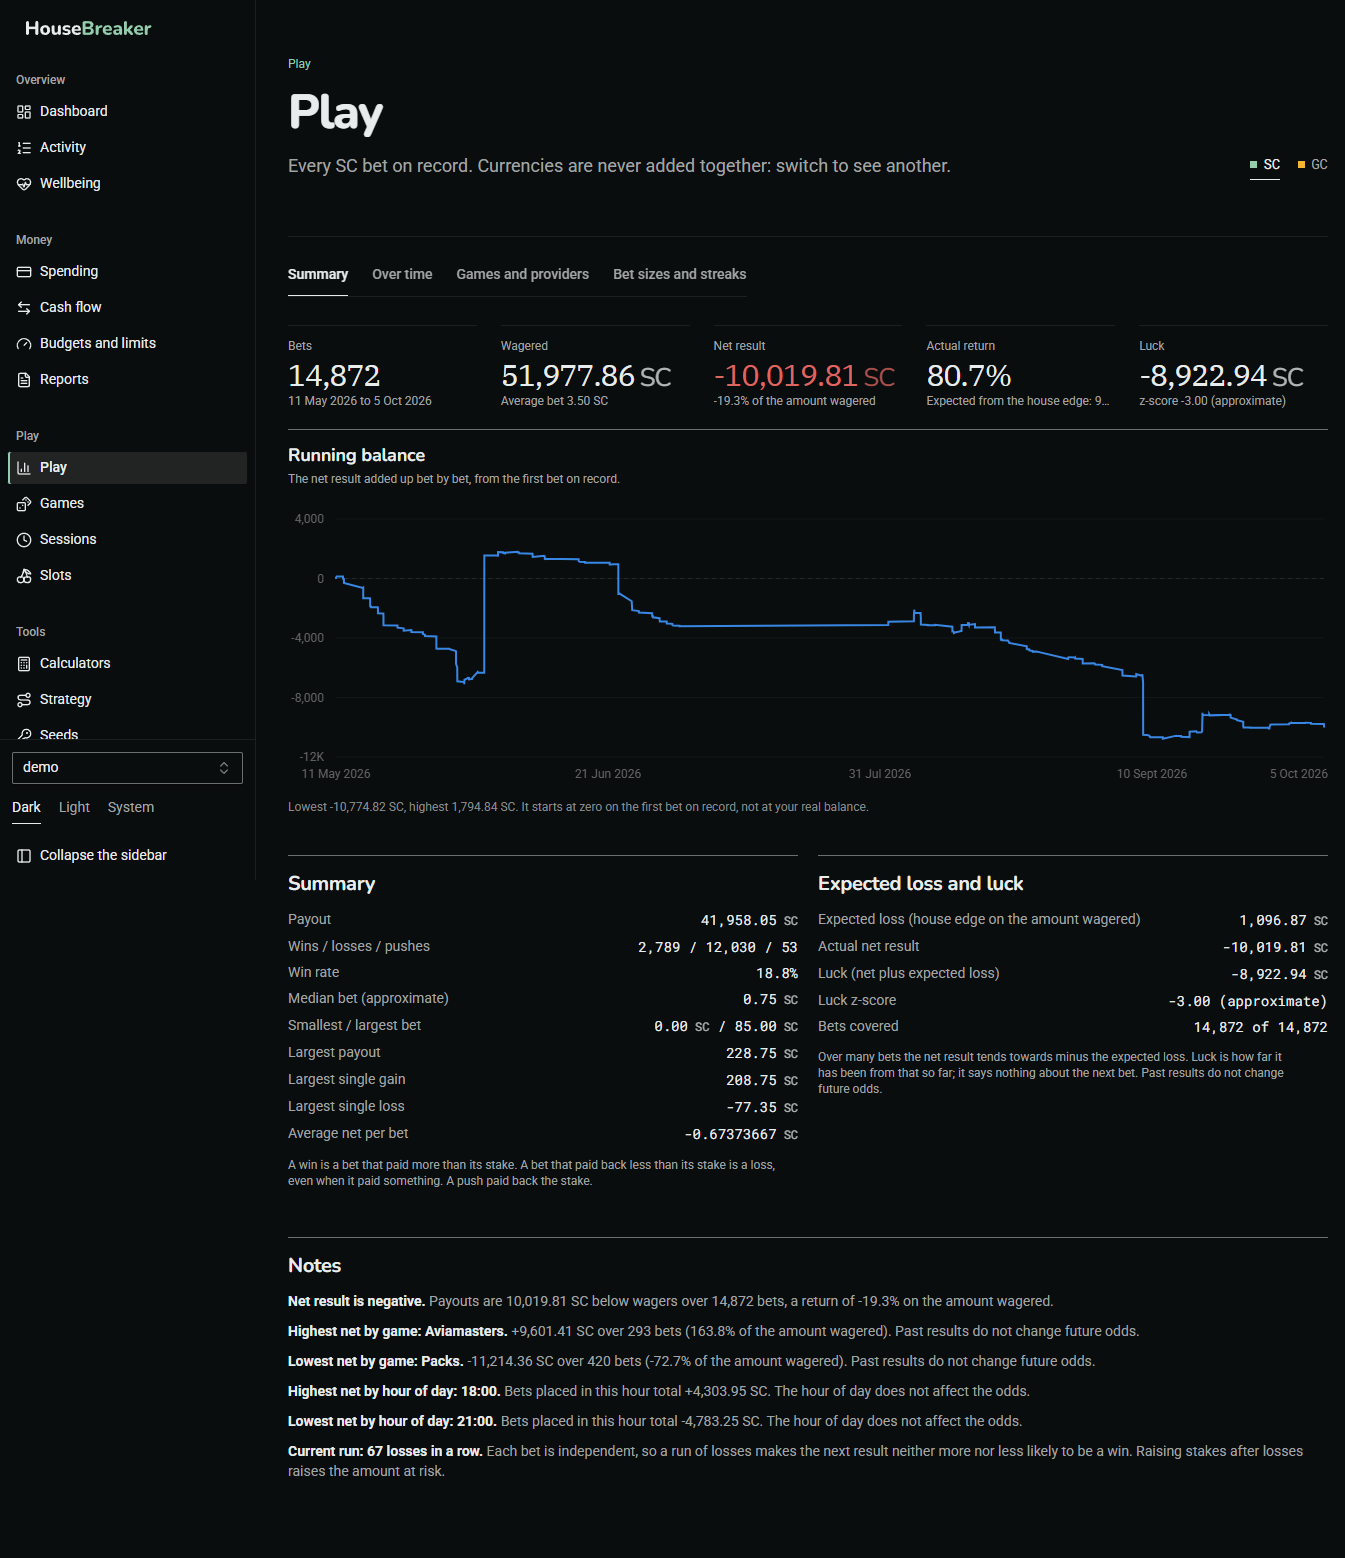Click the Games puzzle icon
1345x1558 pixels.
coord(24,504)
